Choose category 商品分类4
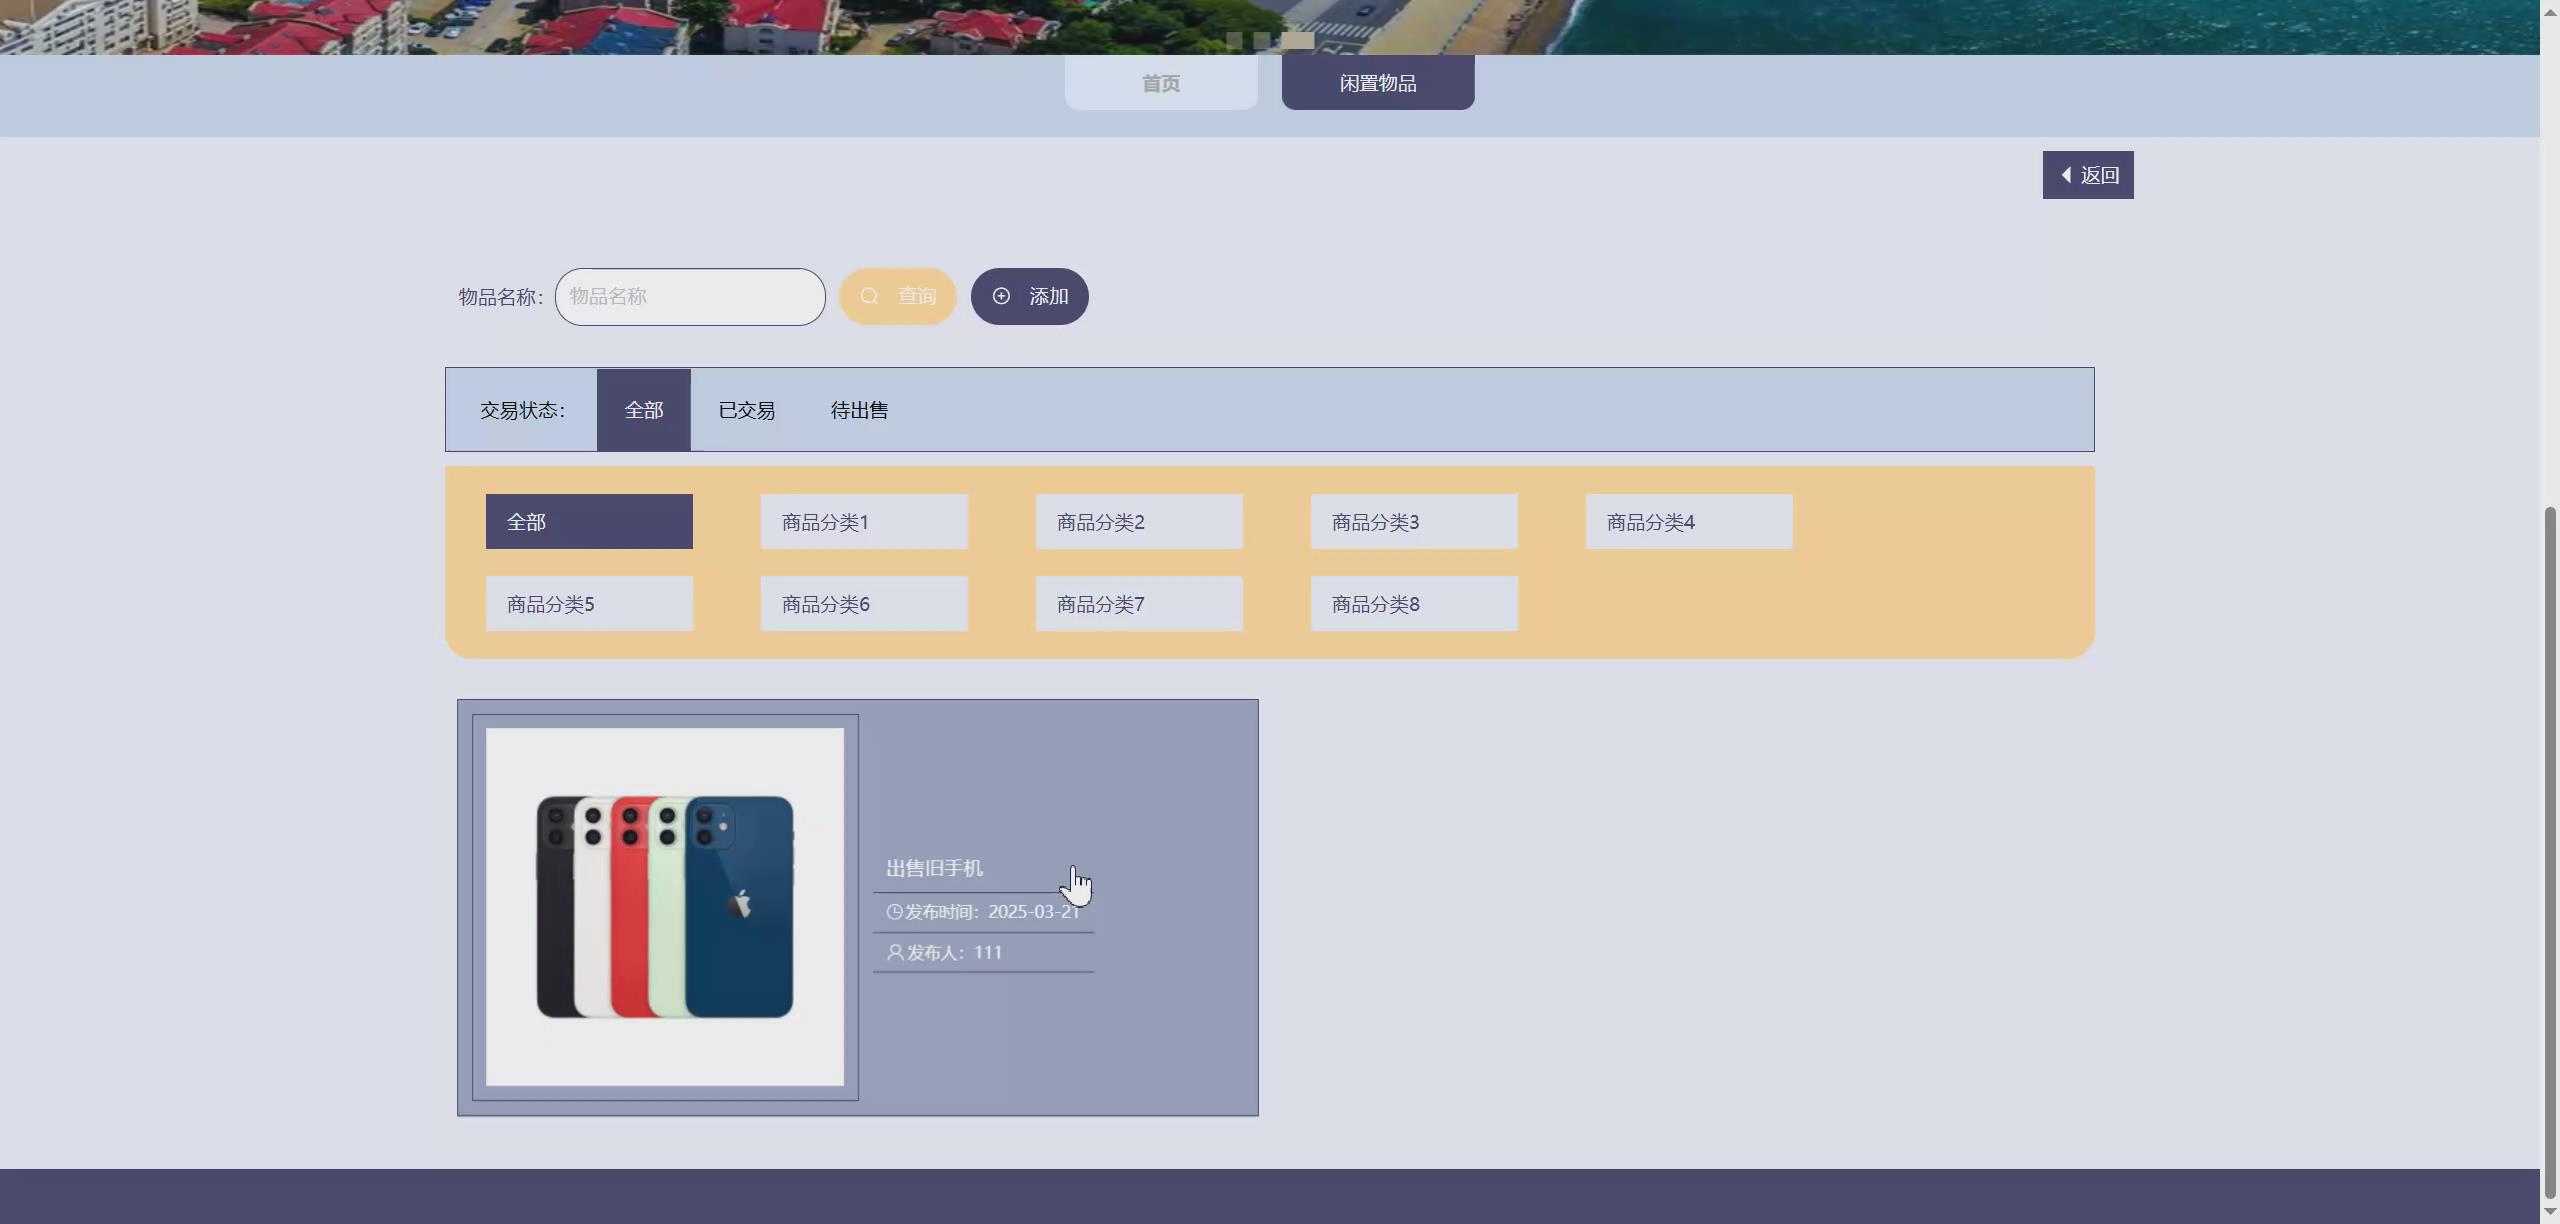 pyautogui.click(x=1688, y=522)
